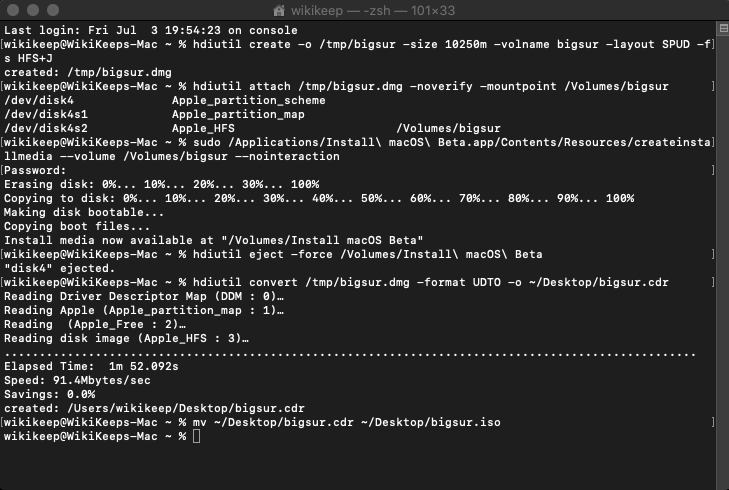Click the cursor block at the last prompt

(x=197, y=436)
